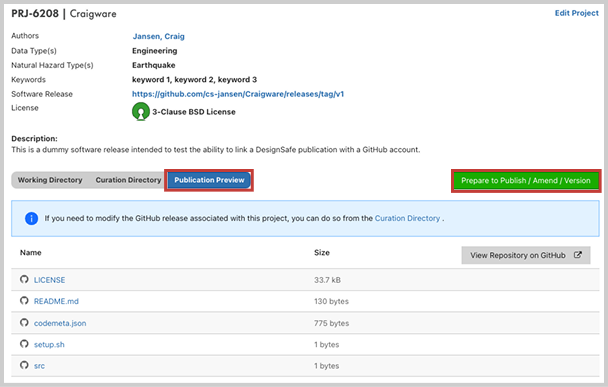Image resolution: width=608 pixels, height=387 pixels.
Task: Open the LICENSE file link
Action: (x=49, y=280)
